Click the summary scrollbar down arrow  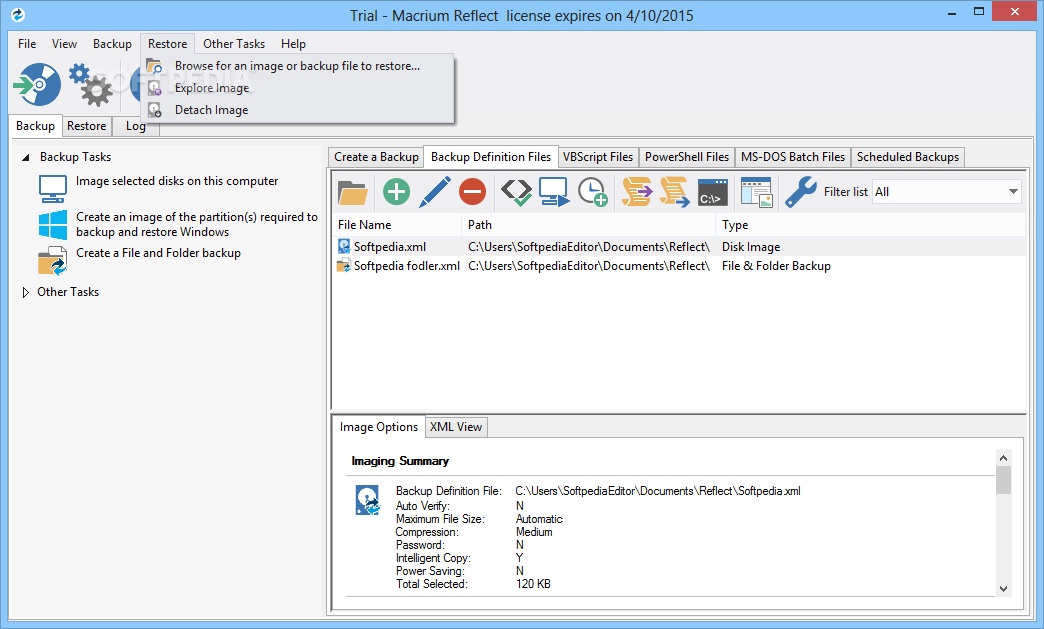tap(1003, 589)
